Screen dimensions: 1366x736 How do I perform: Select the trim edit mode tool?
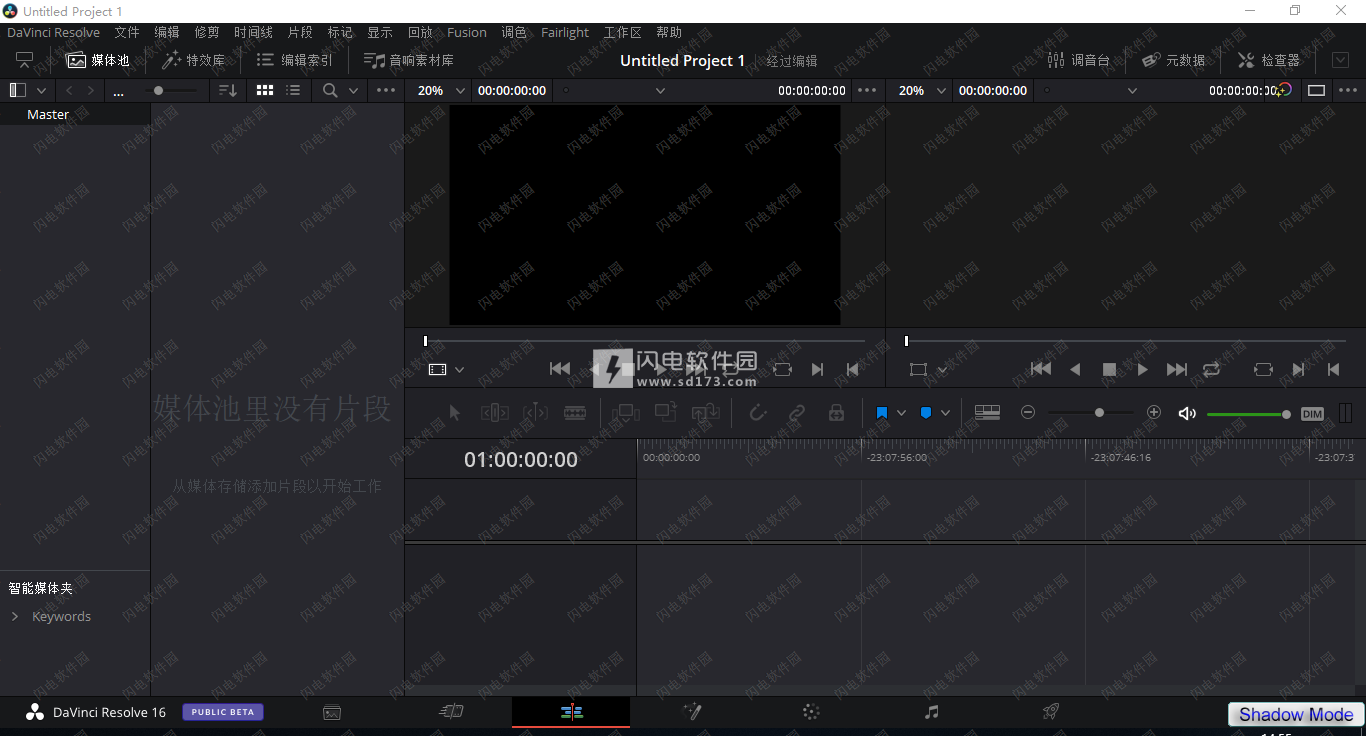tap(495, 412)
